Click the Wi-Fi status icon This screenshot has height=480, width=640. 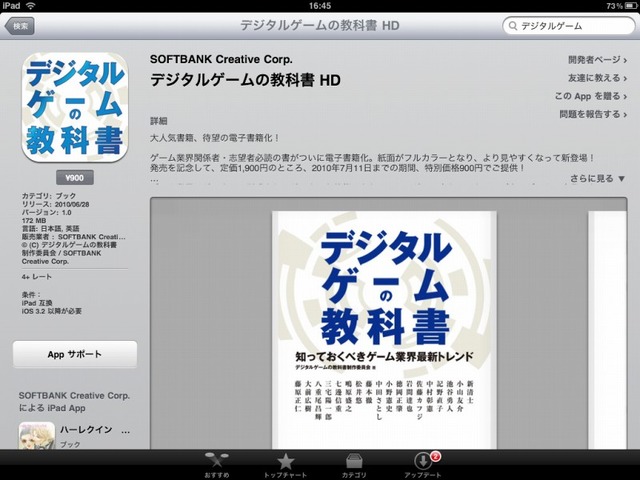click(31, 6)
